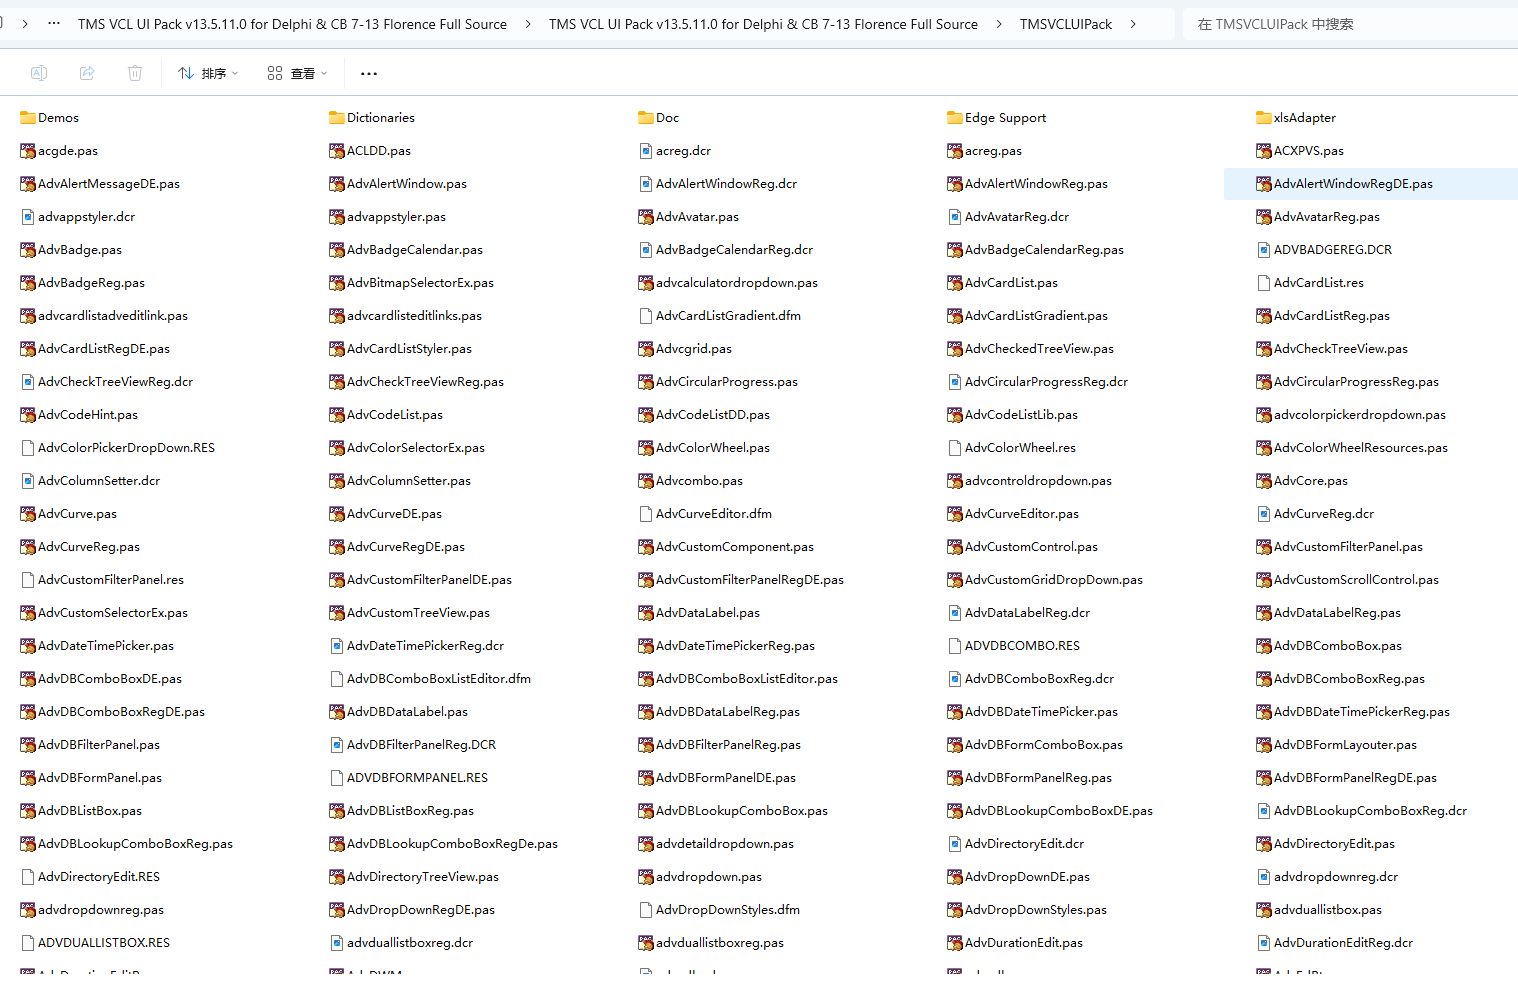The height and width of the screenshot is (987, 1518).
Task: Open the 查看 view dropdown
Action: [x=297, y=73]
